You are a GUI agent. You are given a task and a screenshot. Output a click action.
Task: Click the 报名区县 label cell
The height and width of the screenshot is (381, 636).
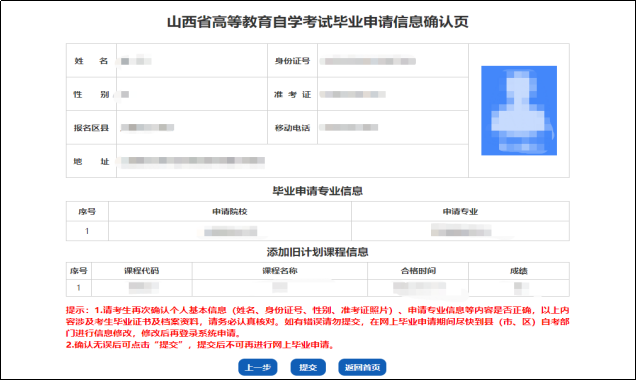(91, 128)
